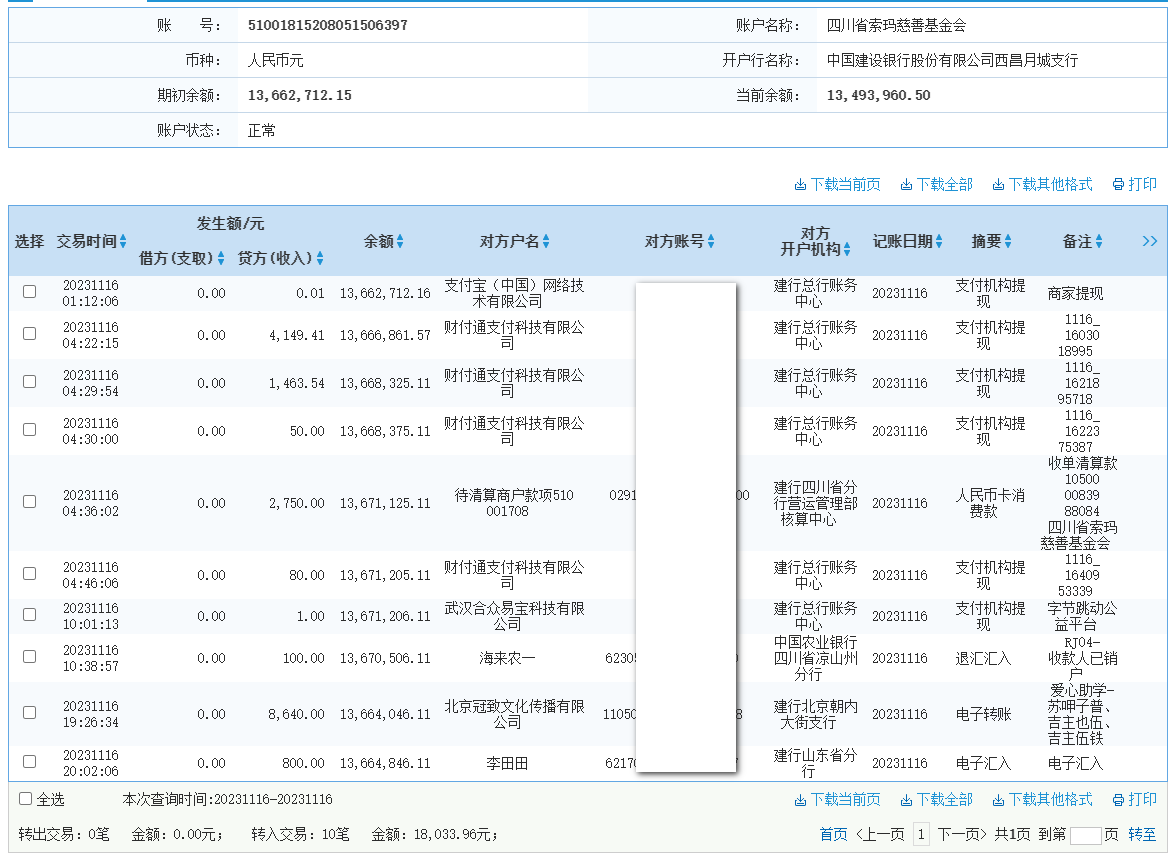Click top 打印 link
The width and height of the screenshot is (1176, 859).
coord(1142,185)
